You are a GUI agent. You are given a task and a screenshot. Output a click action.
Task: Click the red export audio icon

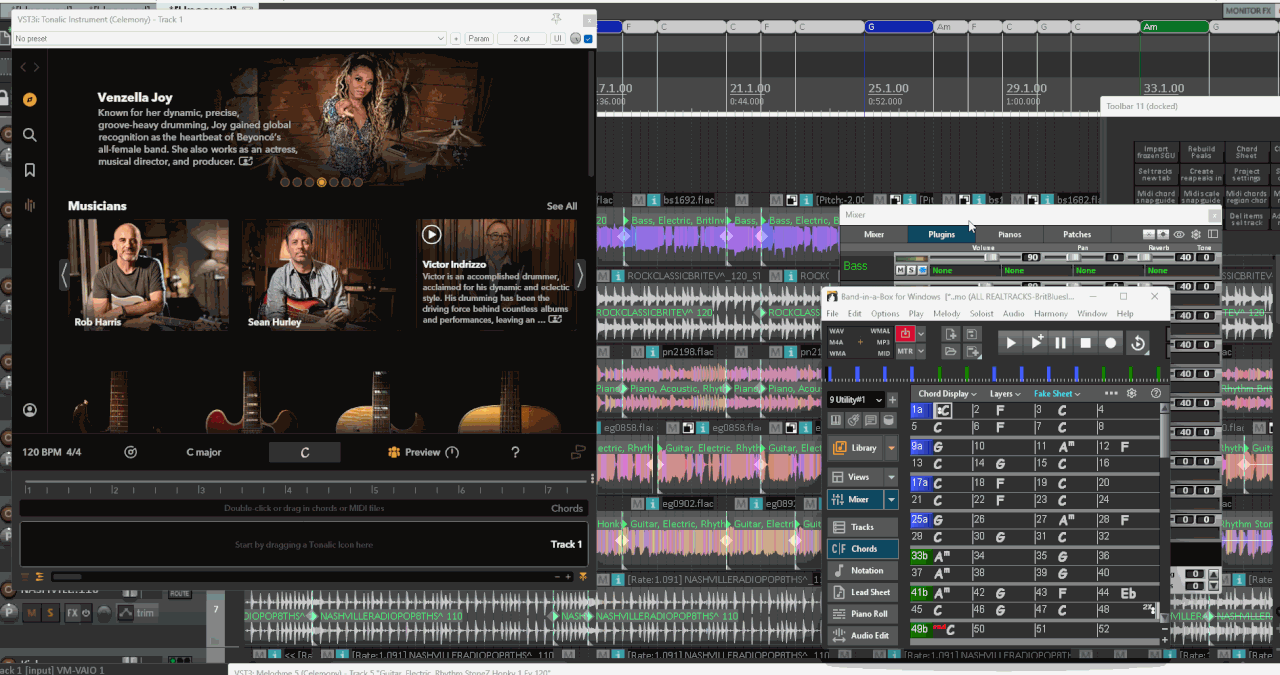coord(907,334)
